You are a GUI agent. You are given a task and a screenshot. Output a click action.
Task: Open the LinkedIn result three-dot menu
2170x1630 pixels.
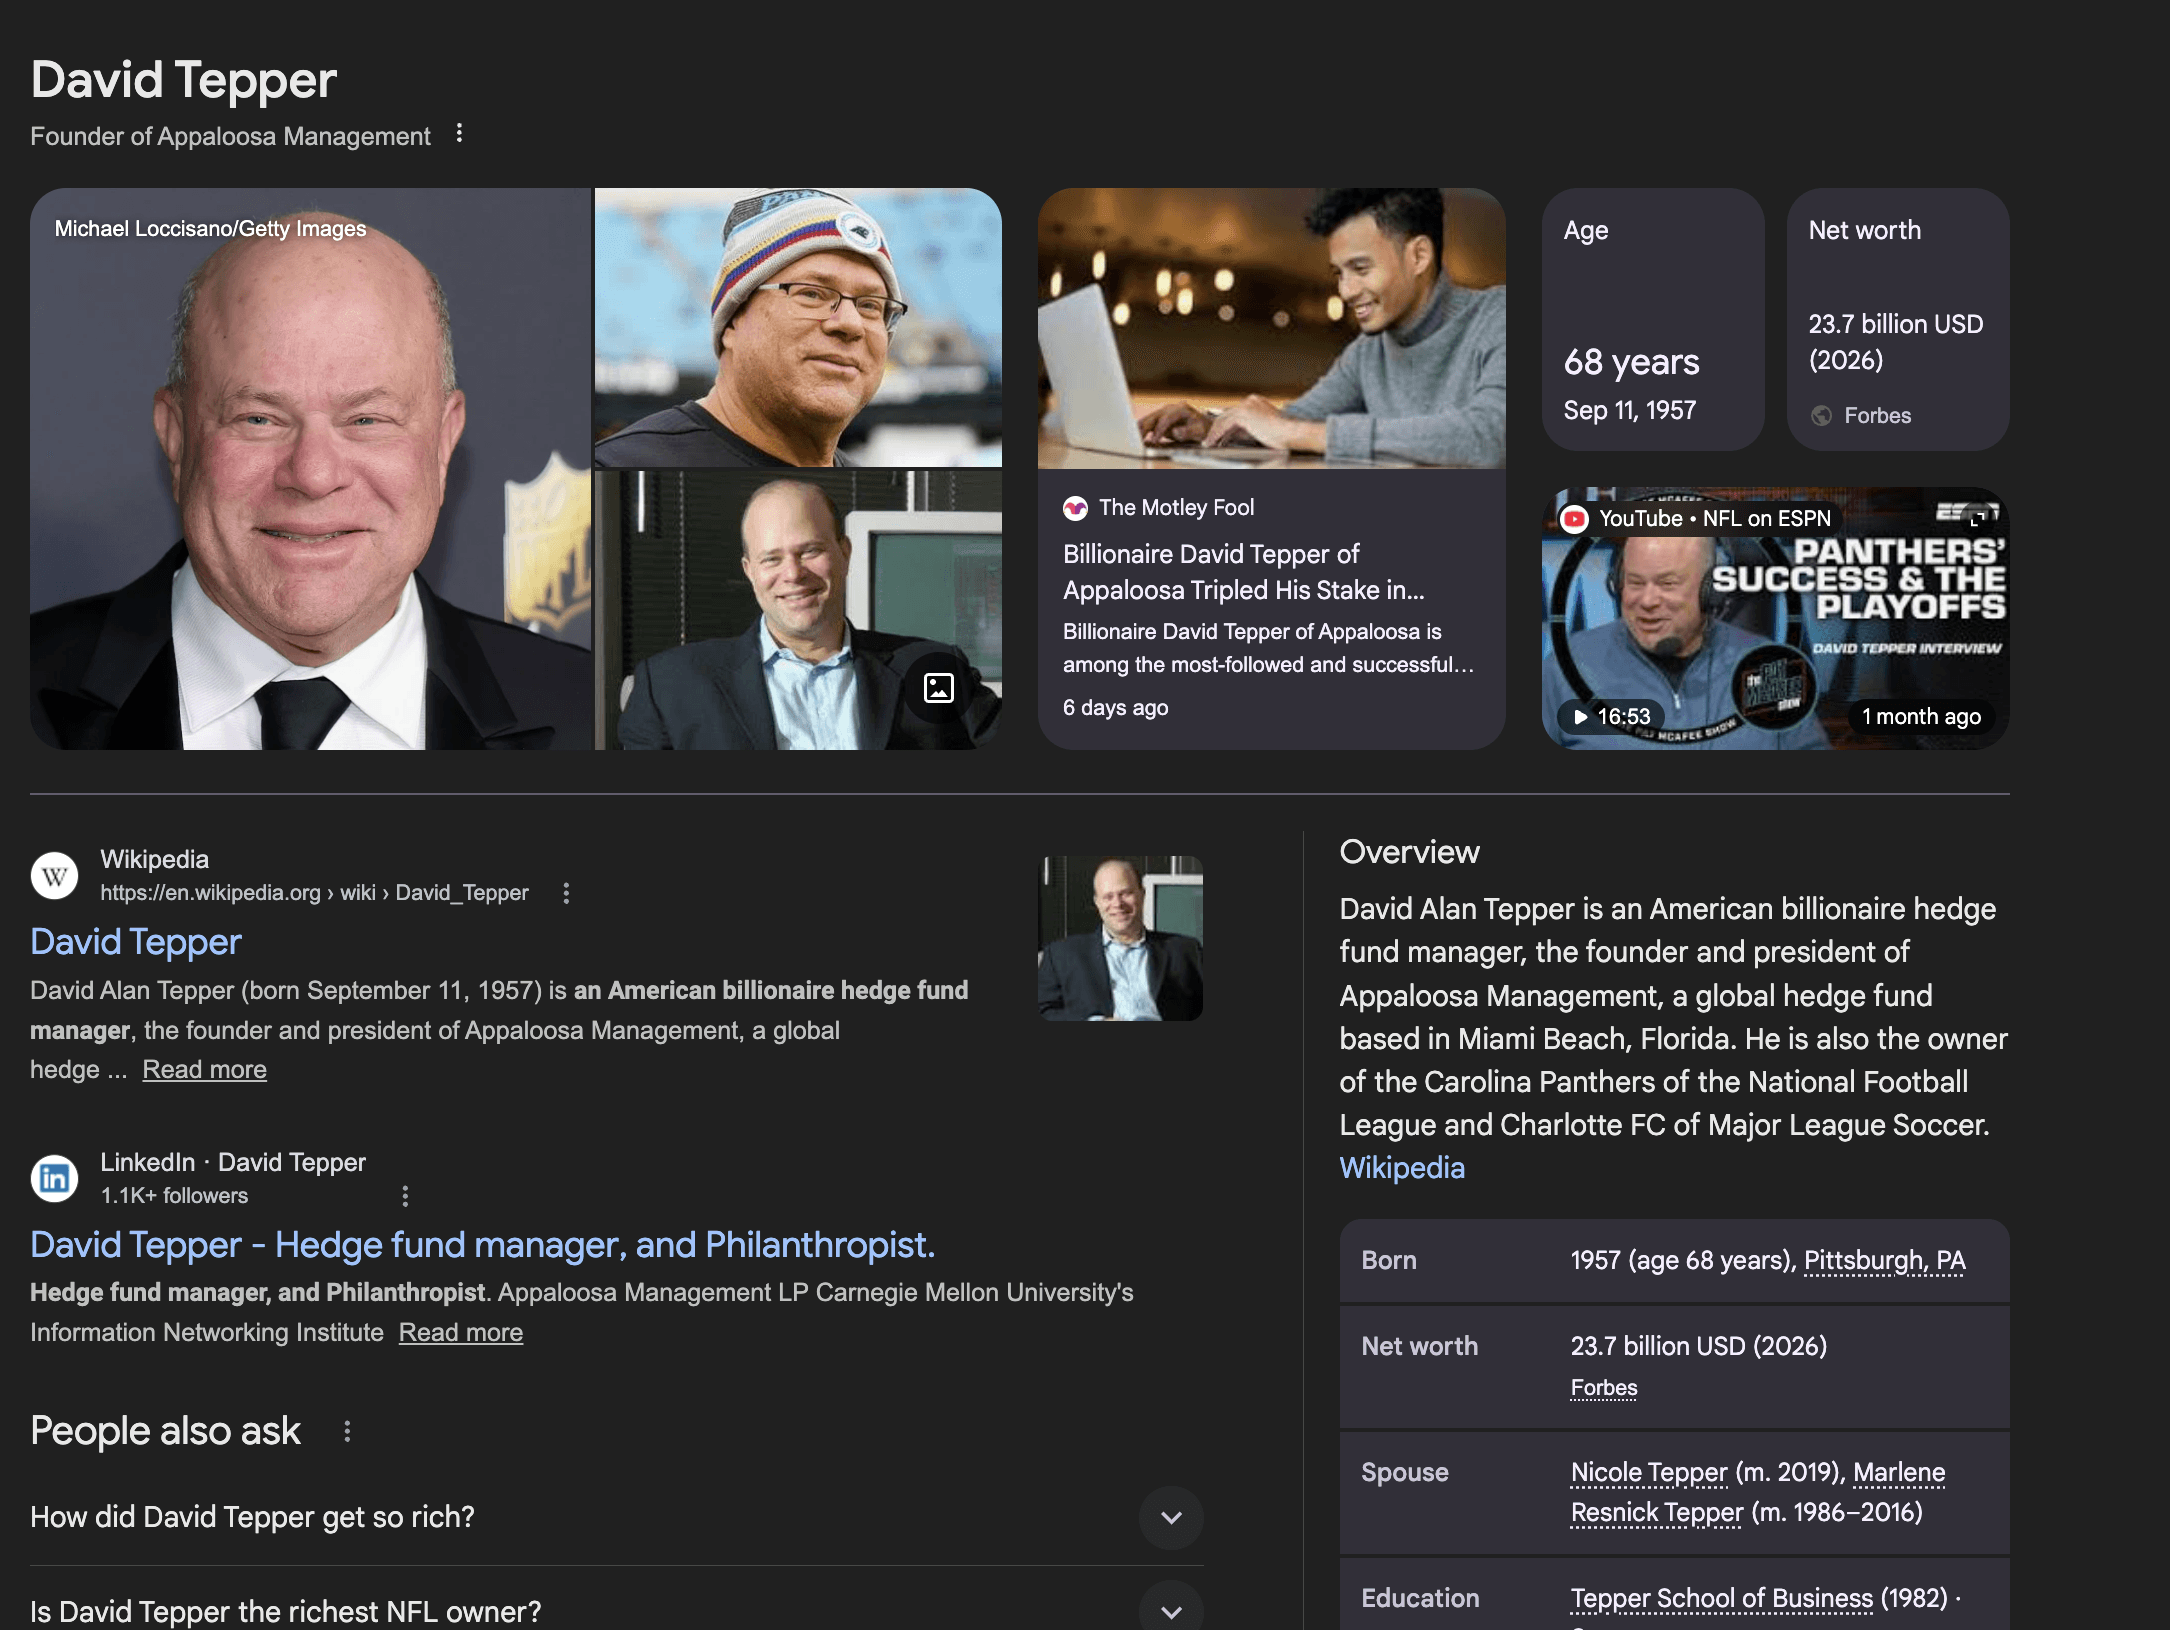405,1196
